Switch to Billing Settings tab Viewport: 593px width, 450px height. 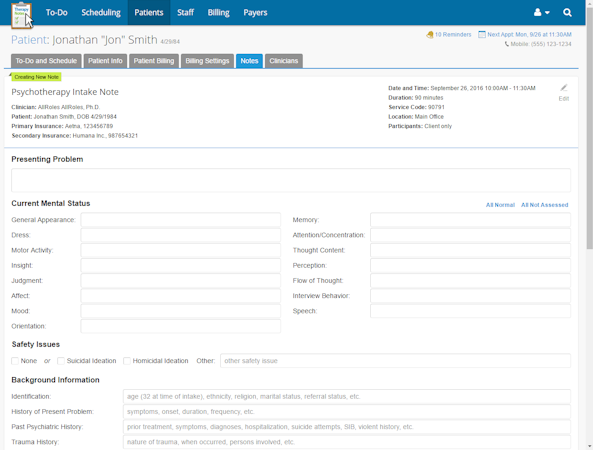coord(207,61)
